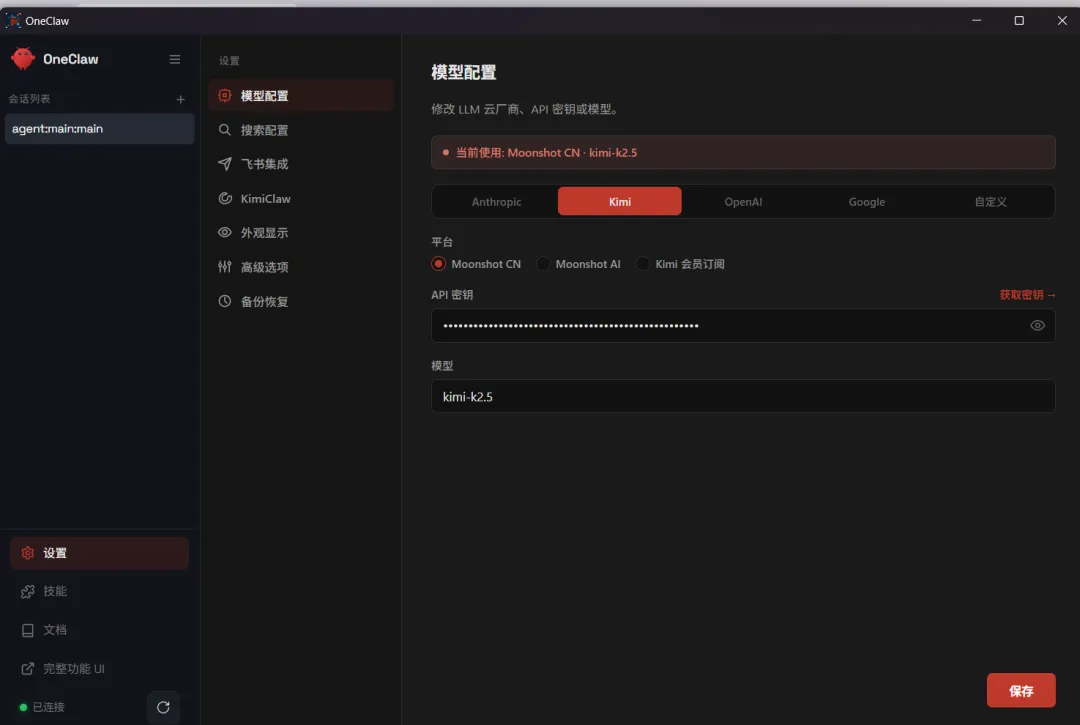The width and height of the screenshot is (1080, 725).
Task: Select the Kimi 会员订阅 platform radio
Action: click(x=643, y=264)
